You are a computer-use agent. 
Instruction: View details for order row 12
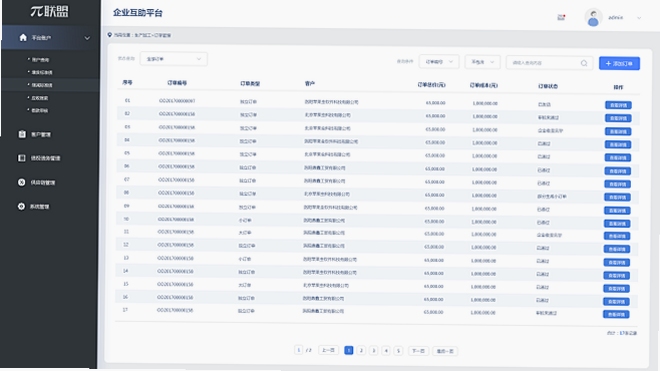point(617,249)
